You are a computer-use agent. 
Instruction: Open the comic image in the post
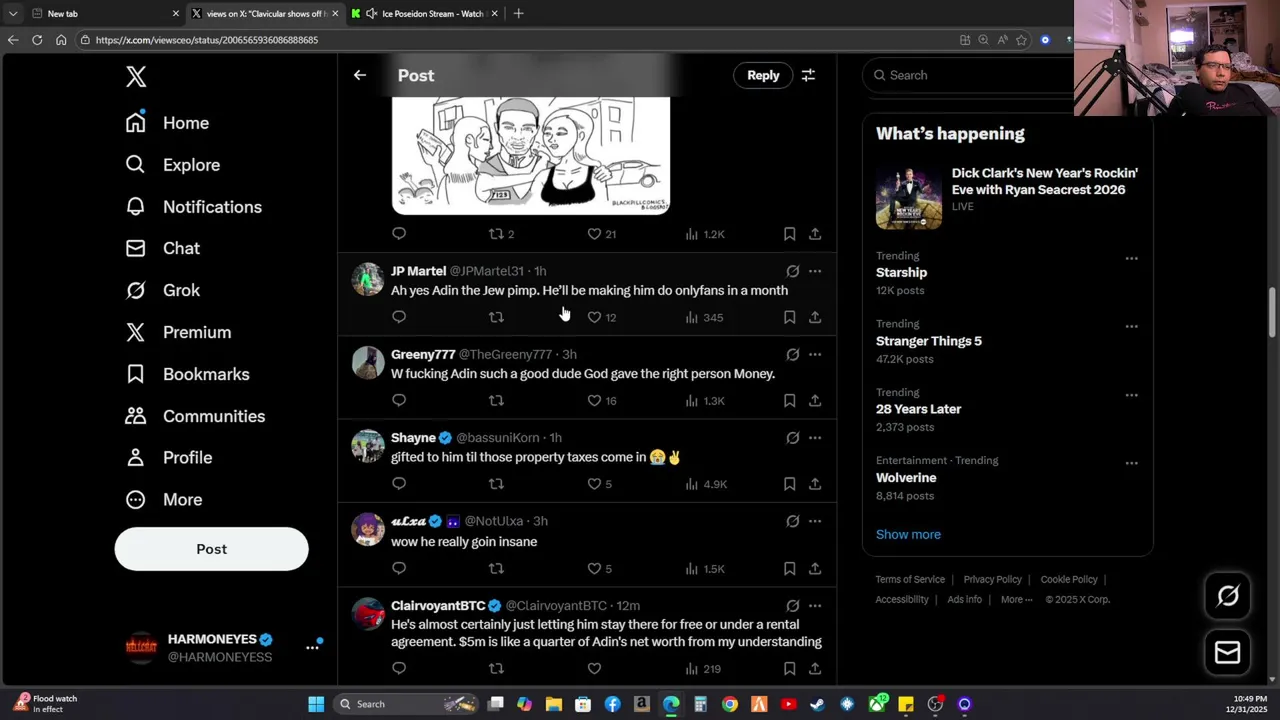pos(531,155)
